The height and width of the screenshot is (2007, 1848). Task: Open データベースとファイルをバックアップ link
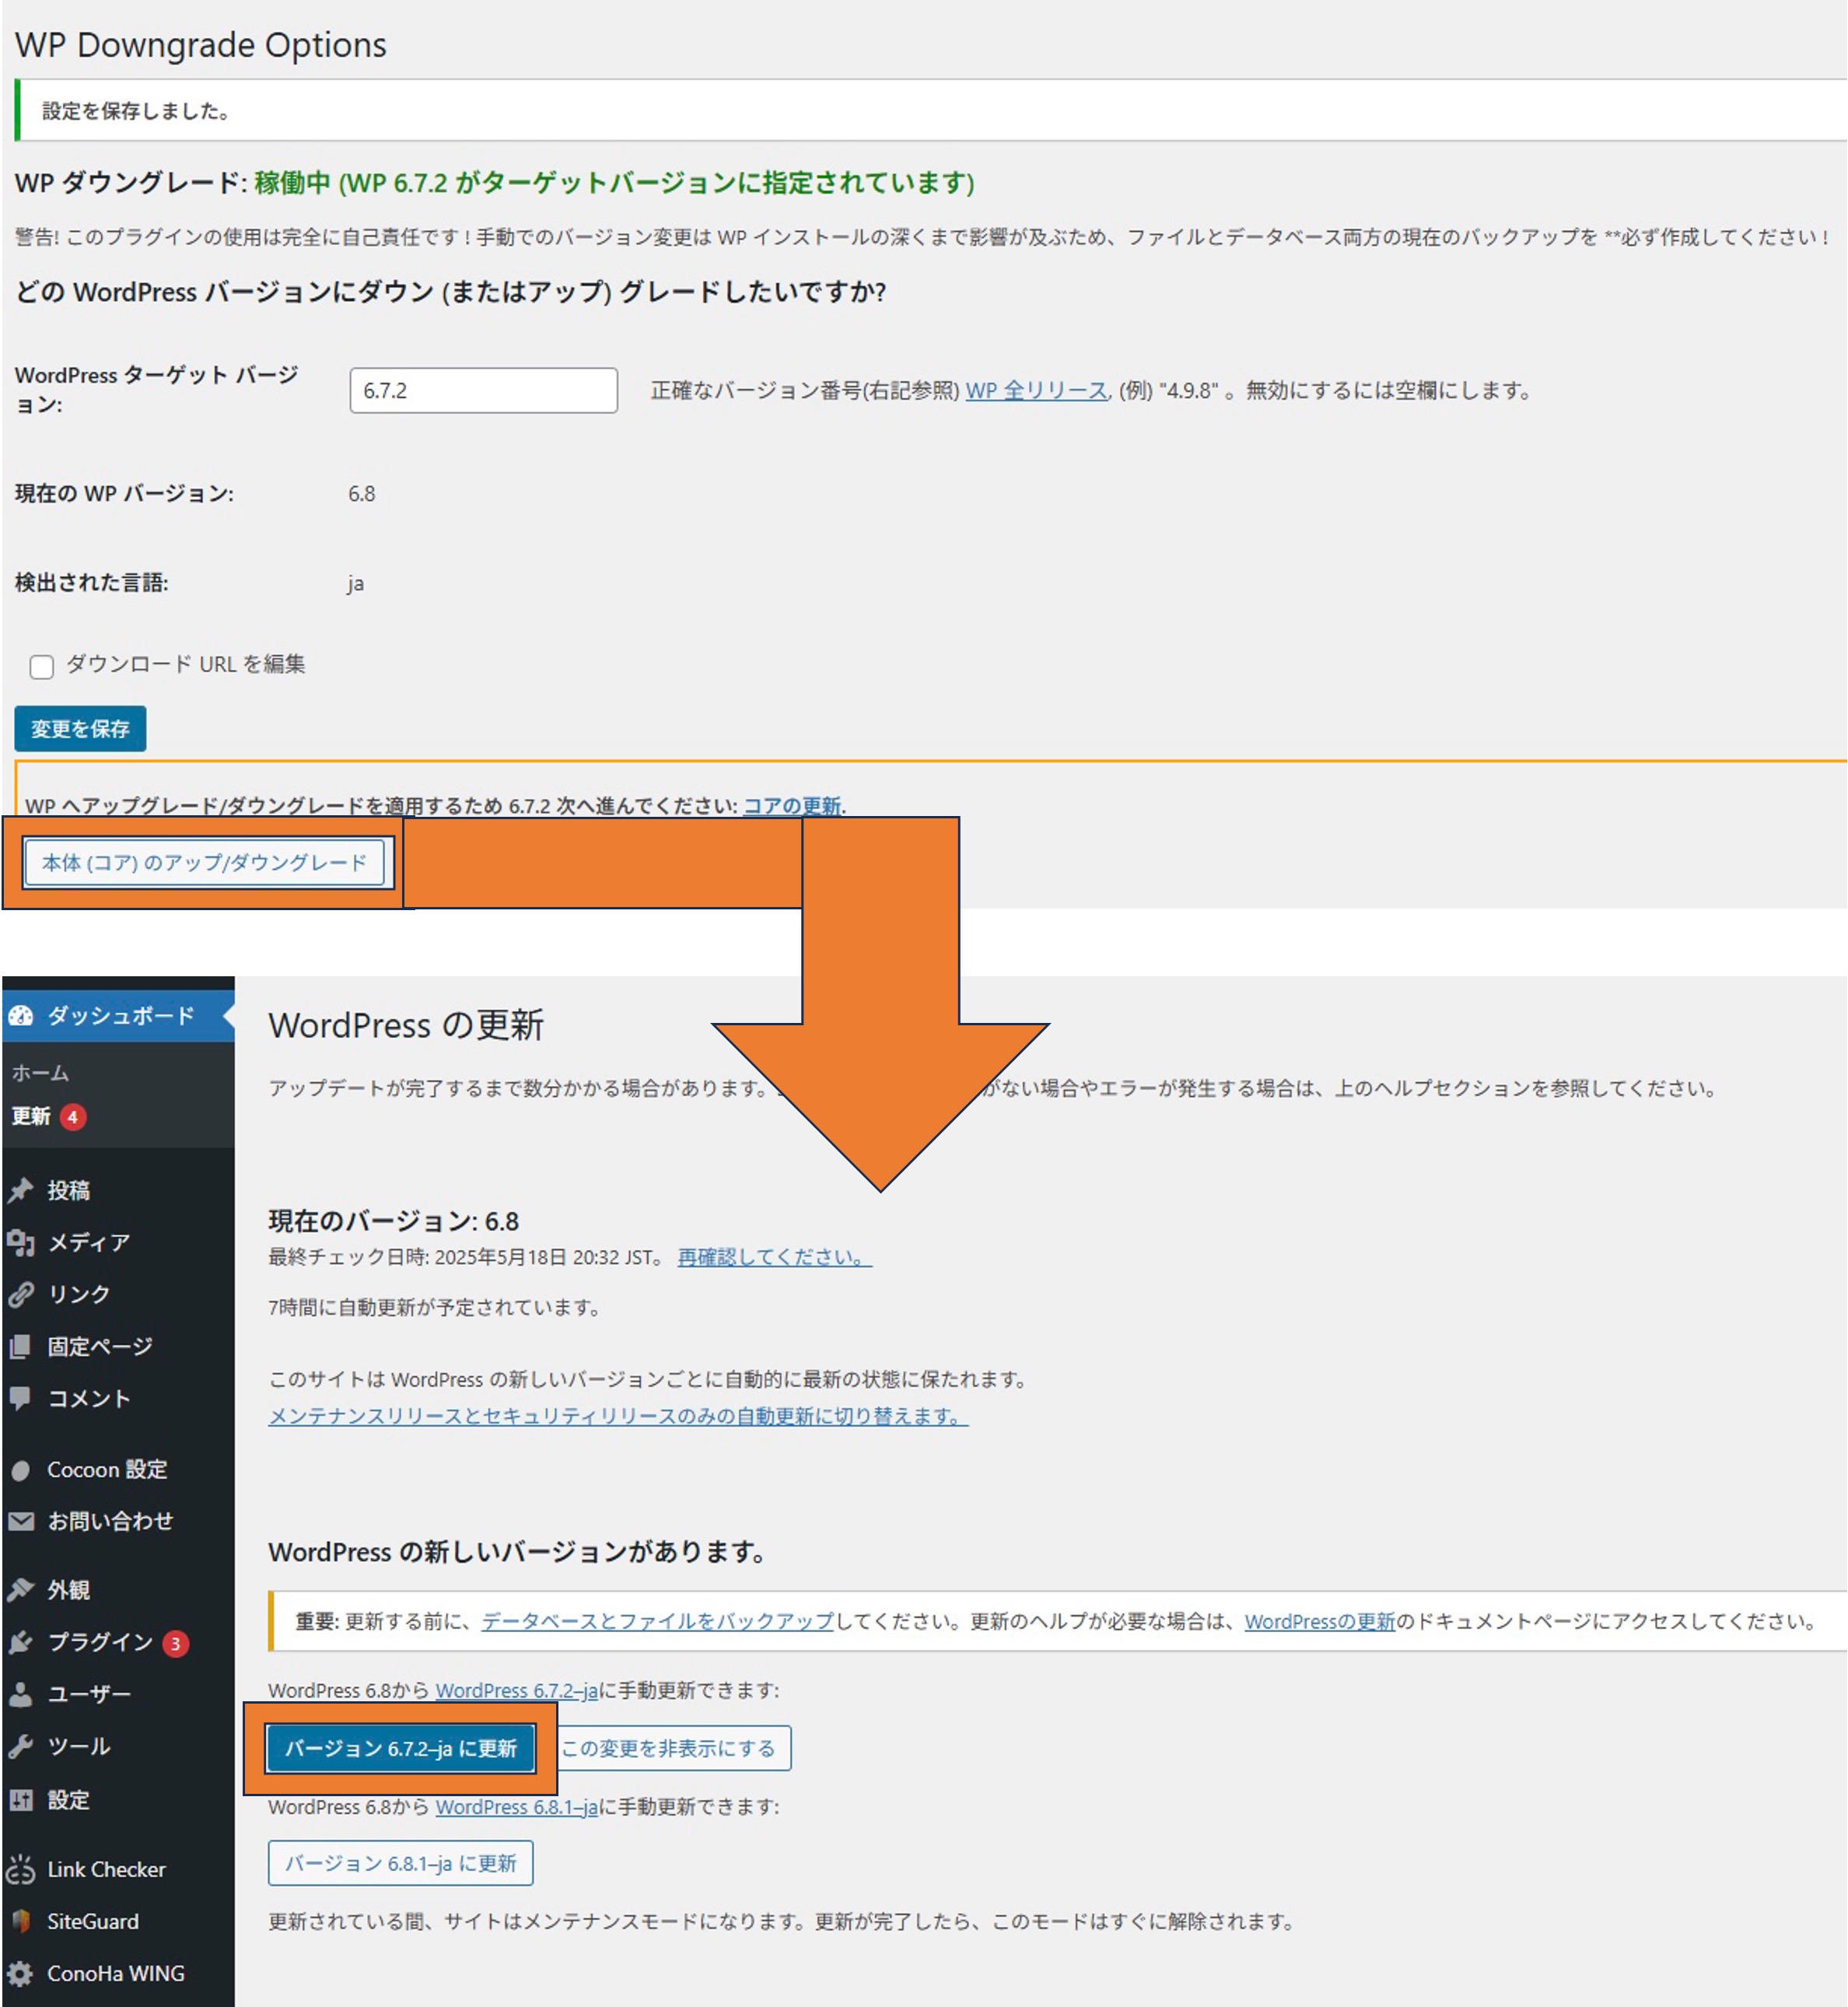(657, 1621)
